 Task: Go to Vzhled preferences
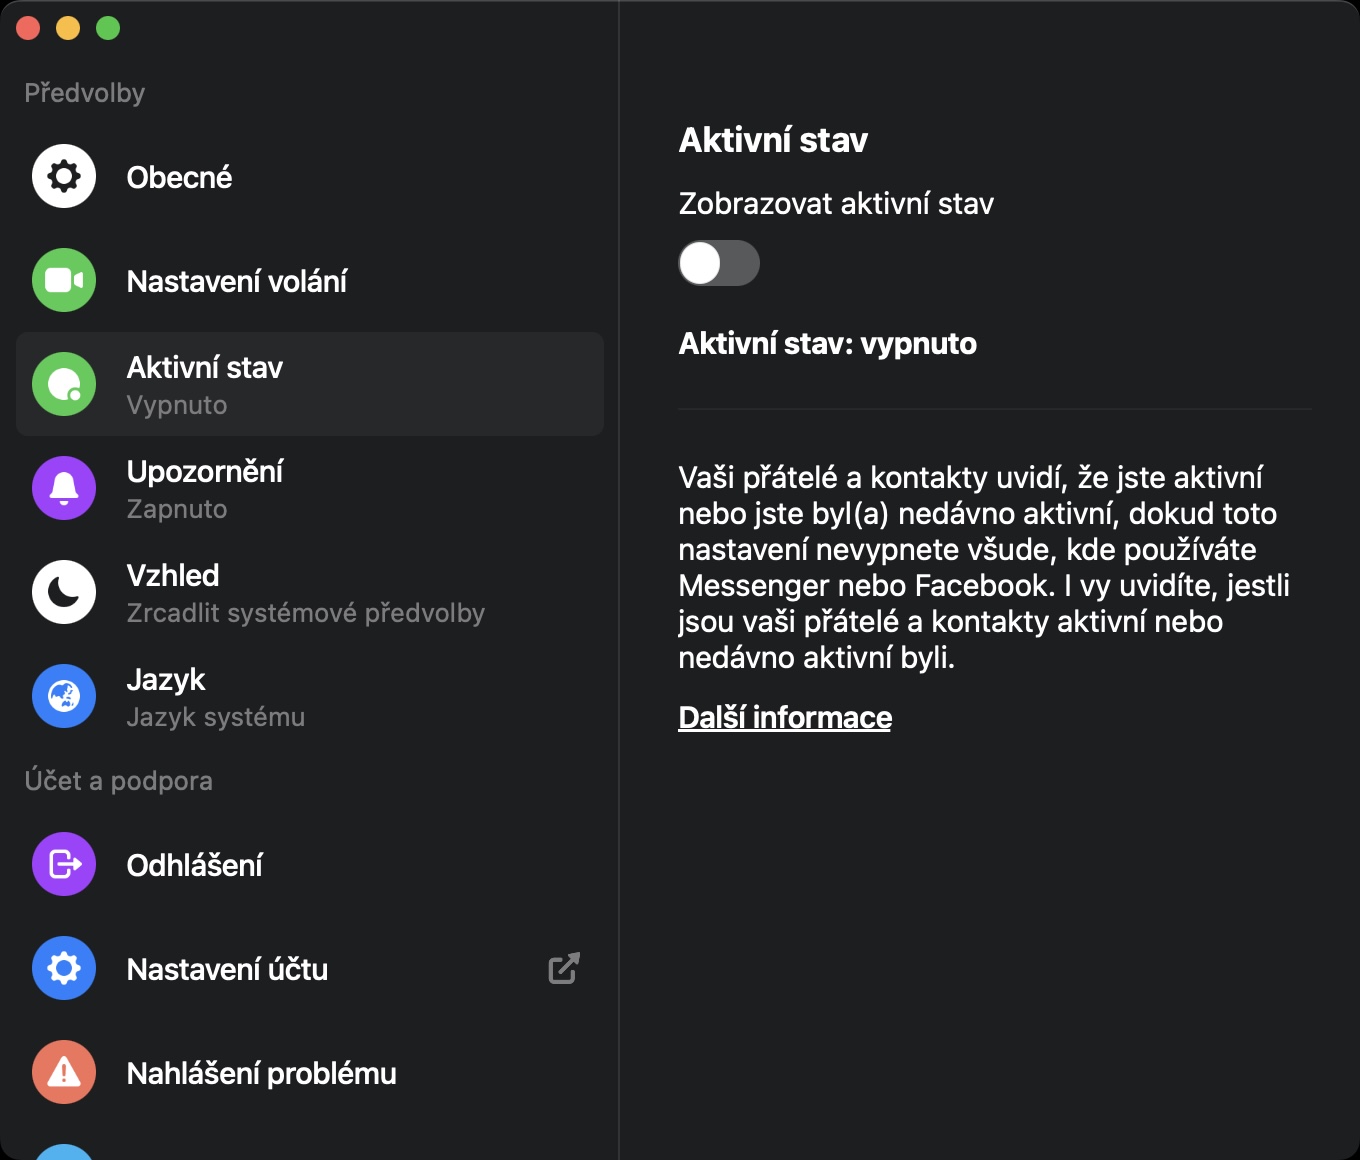(x=174, y=576)
